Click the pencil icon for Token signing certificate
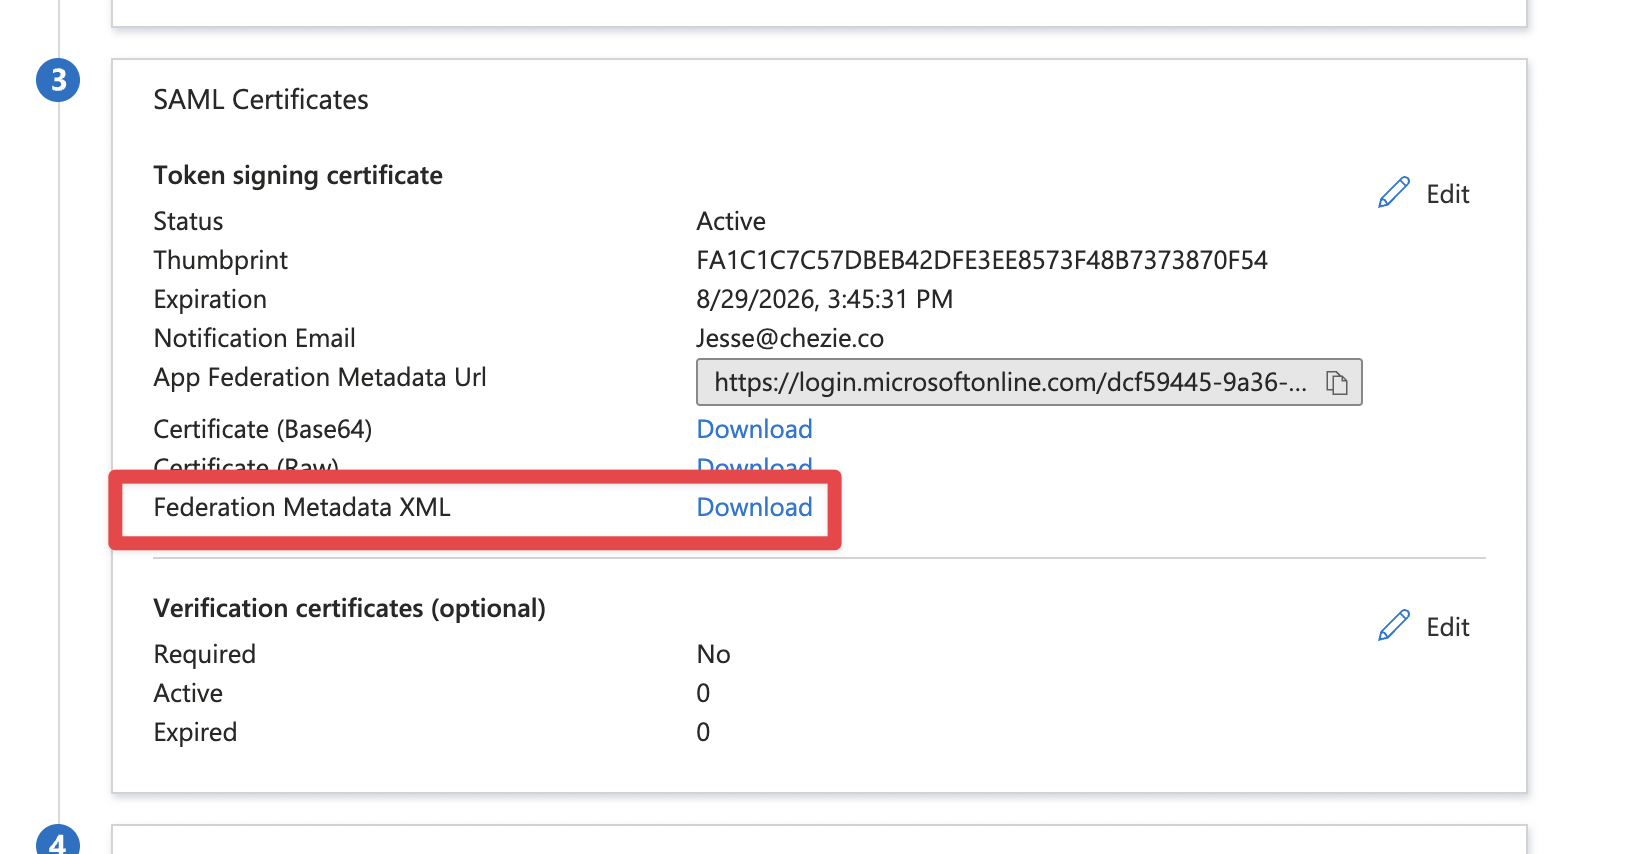 click(1393, 193)
